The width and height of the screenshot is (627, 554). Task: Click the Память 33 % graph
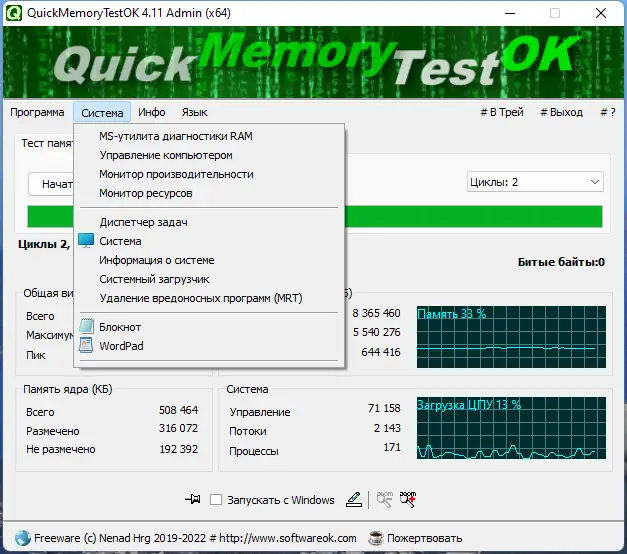pyautogui.click(x=511, y=337)
